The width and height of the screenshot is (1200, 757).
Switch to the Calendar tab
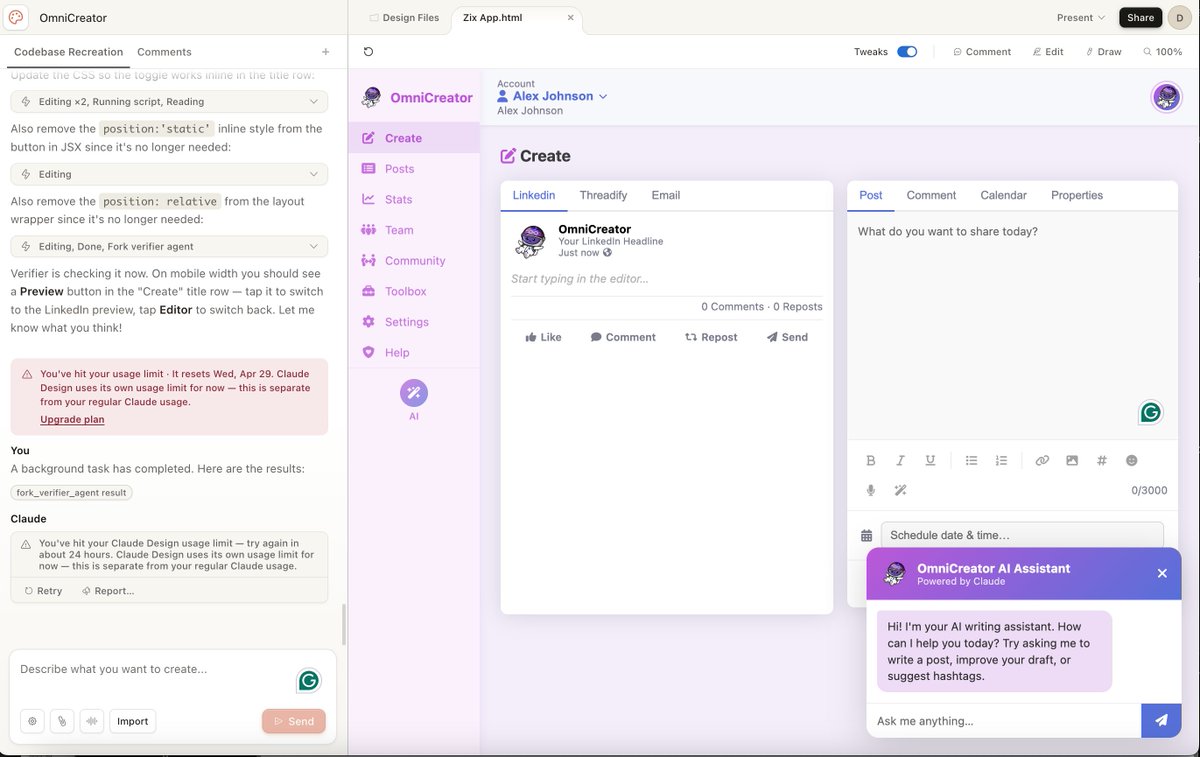[x=1003, y=195]
